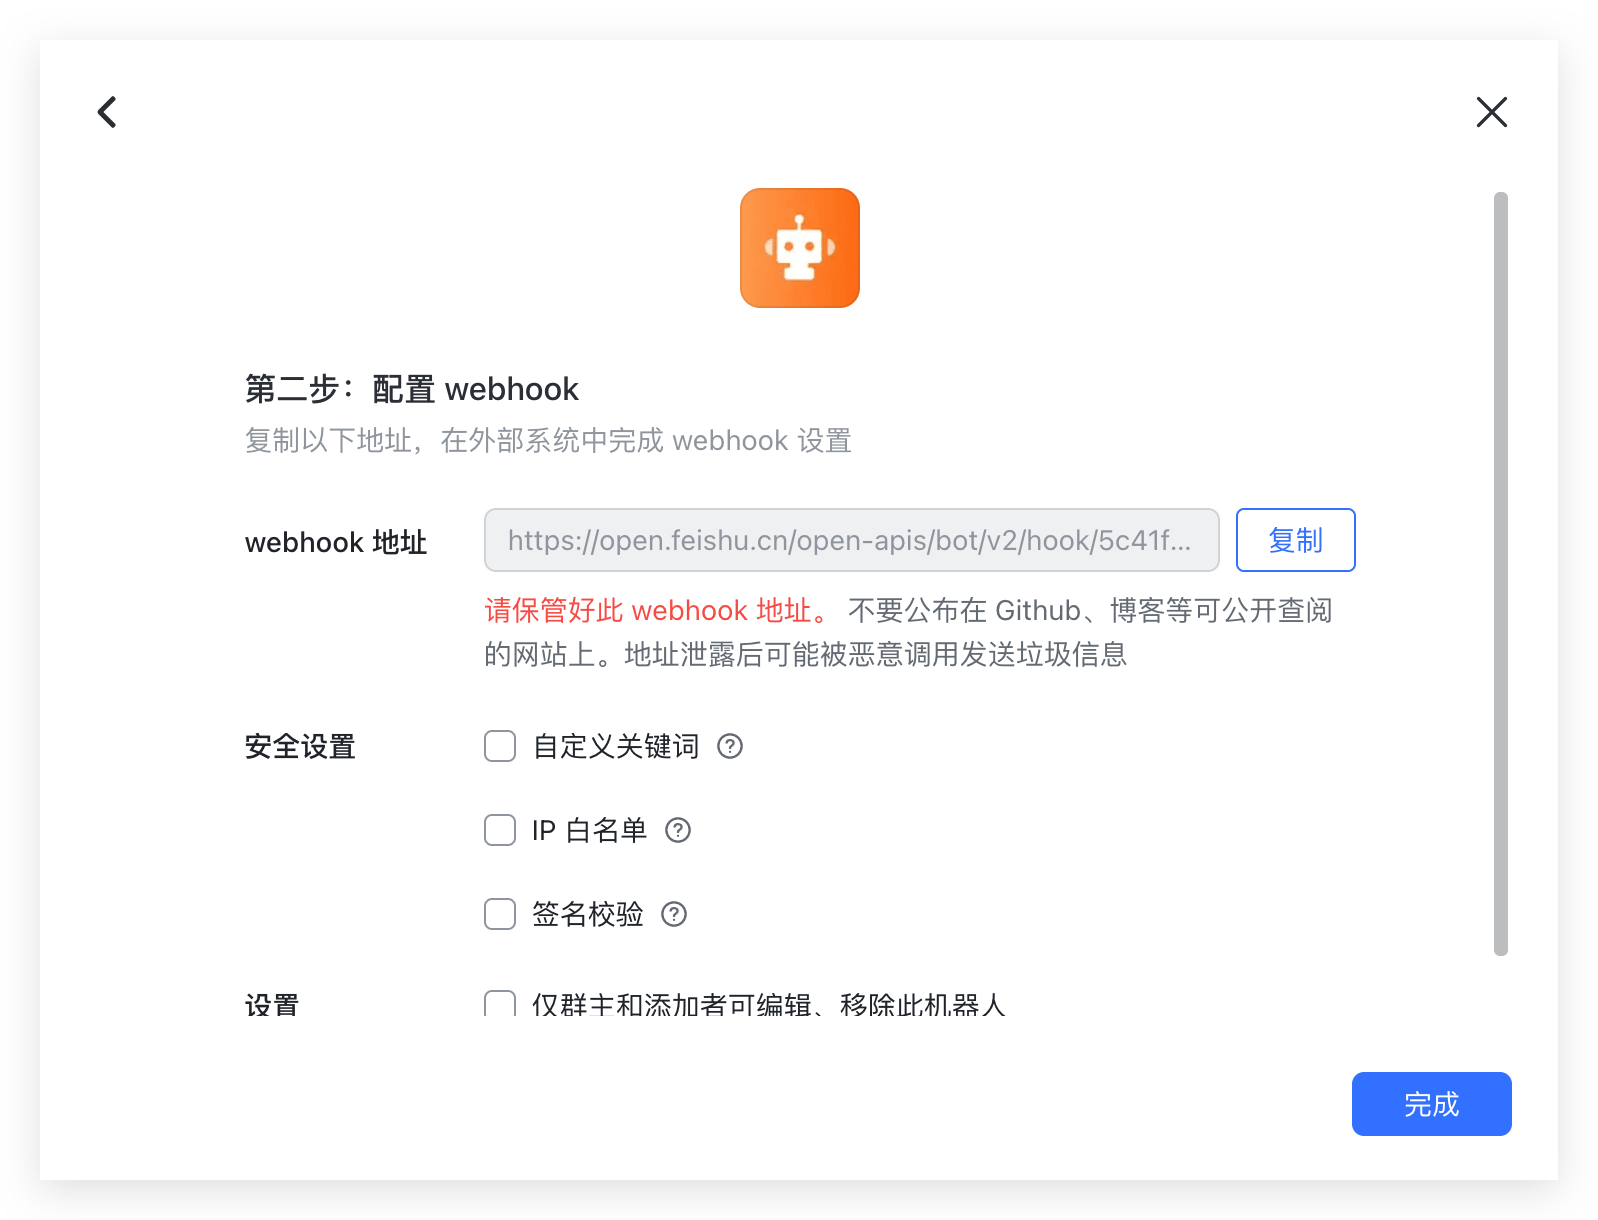Enable the 签名校验 checkbox
Viewport: 1598px width, 1220px height.
(500, 914)
